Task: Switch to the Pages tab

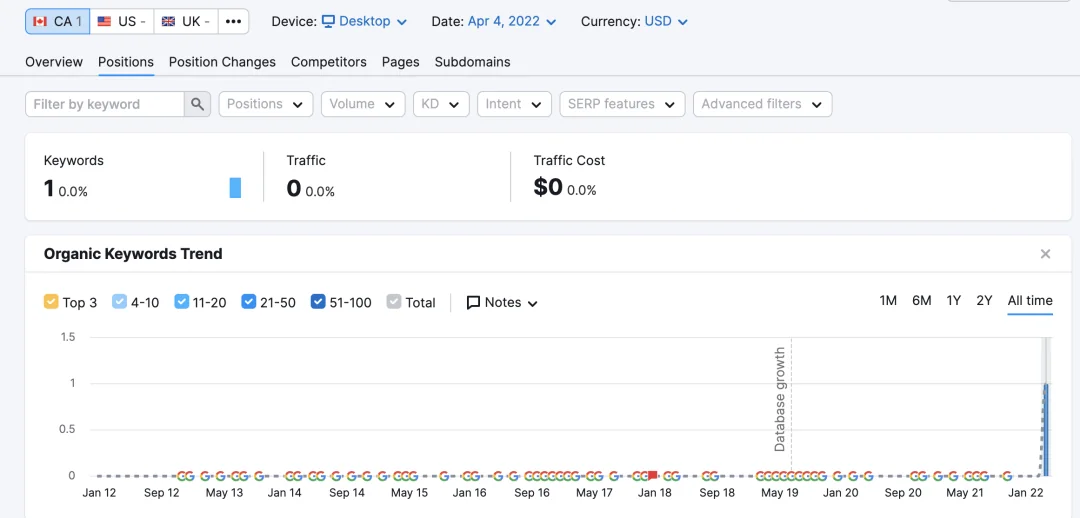Action: click(400, 62)
